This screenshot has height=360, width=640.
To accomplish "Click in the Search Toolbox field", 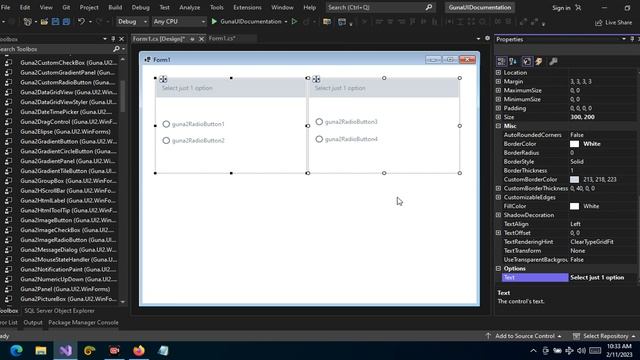I will [x=56, y=49].
